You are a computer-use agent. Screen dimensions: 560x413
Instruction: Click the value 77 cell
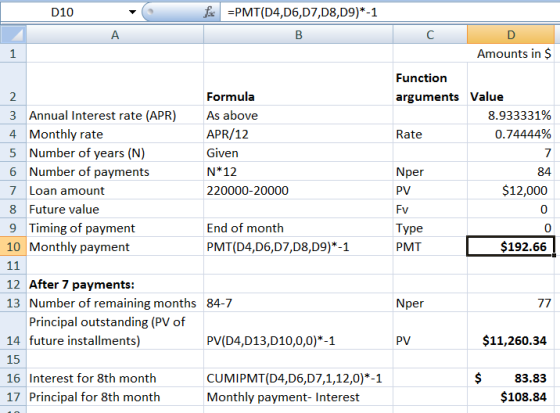click(511, 303)
